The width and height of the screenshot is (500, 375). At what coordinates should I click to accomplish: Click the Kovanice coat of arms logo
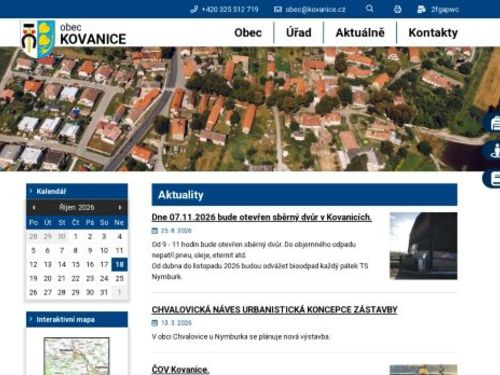tap(38, 39)
